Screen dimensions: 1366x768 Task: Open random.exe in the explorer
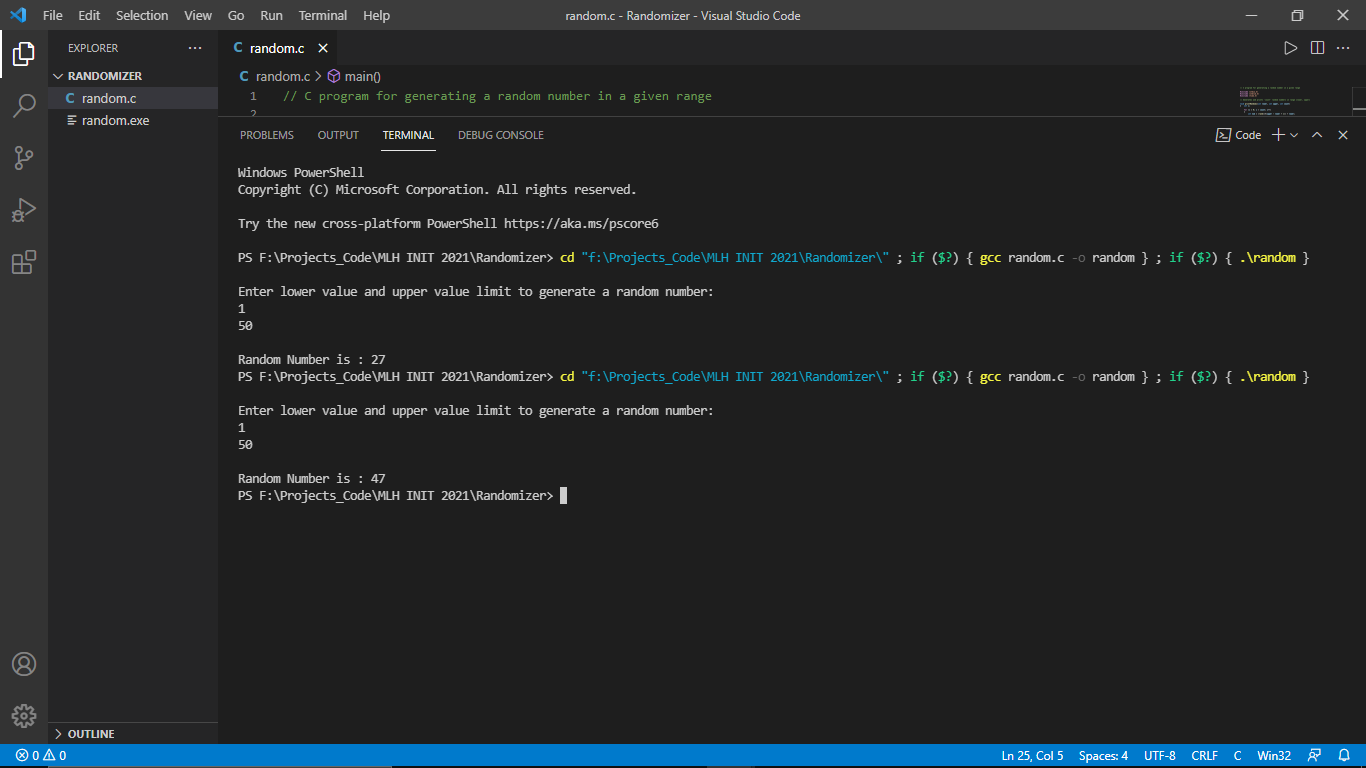coord(115,120)
